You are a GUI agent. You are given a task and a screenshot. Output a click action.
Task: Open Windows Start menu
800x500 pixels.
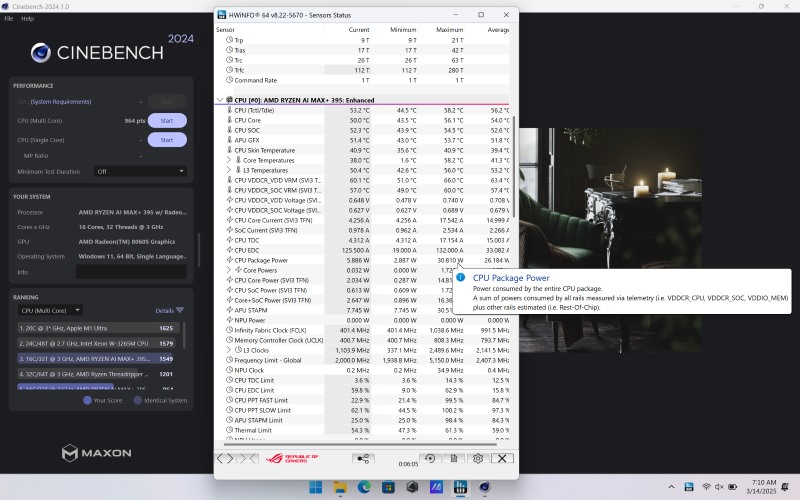[x=316, y=487]
